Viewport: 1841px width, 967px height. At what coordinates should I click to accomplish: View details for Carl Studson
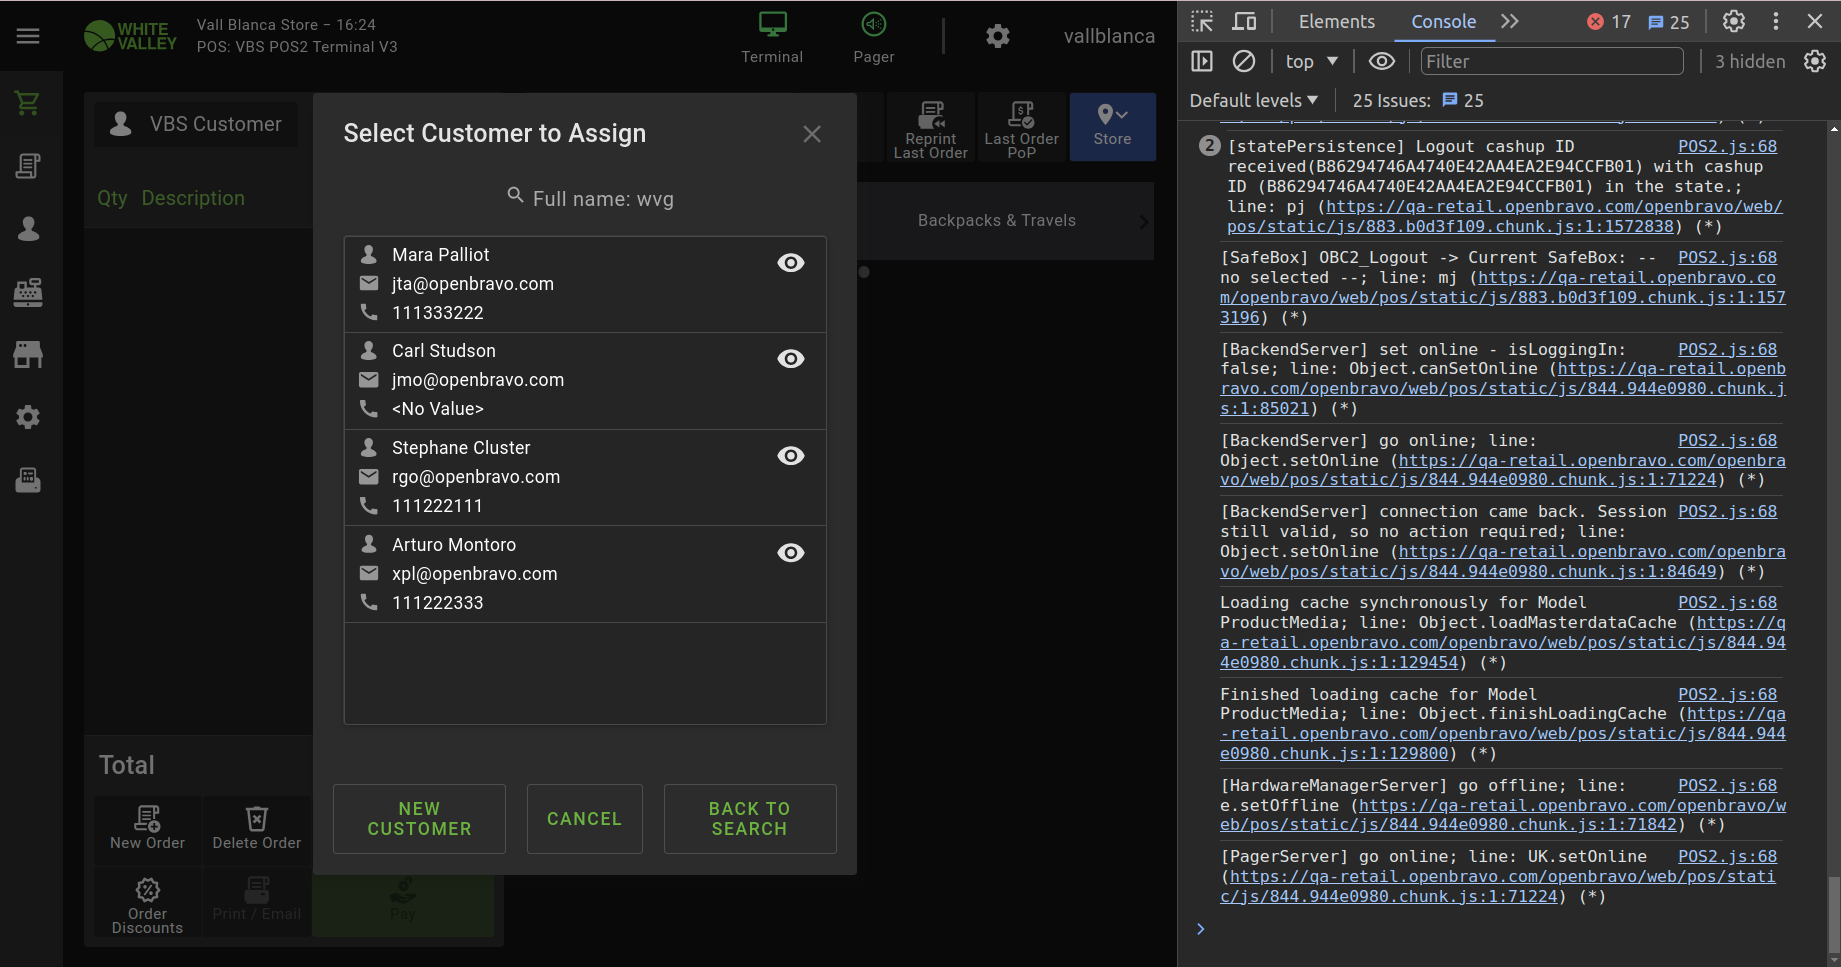tap(790, 359)
